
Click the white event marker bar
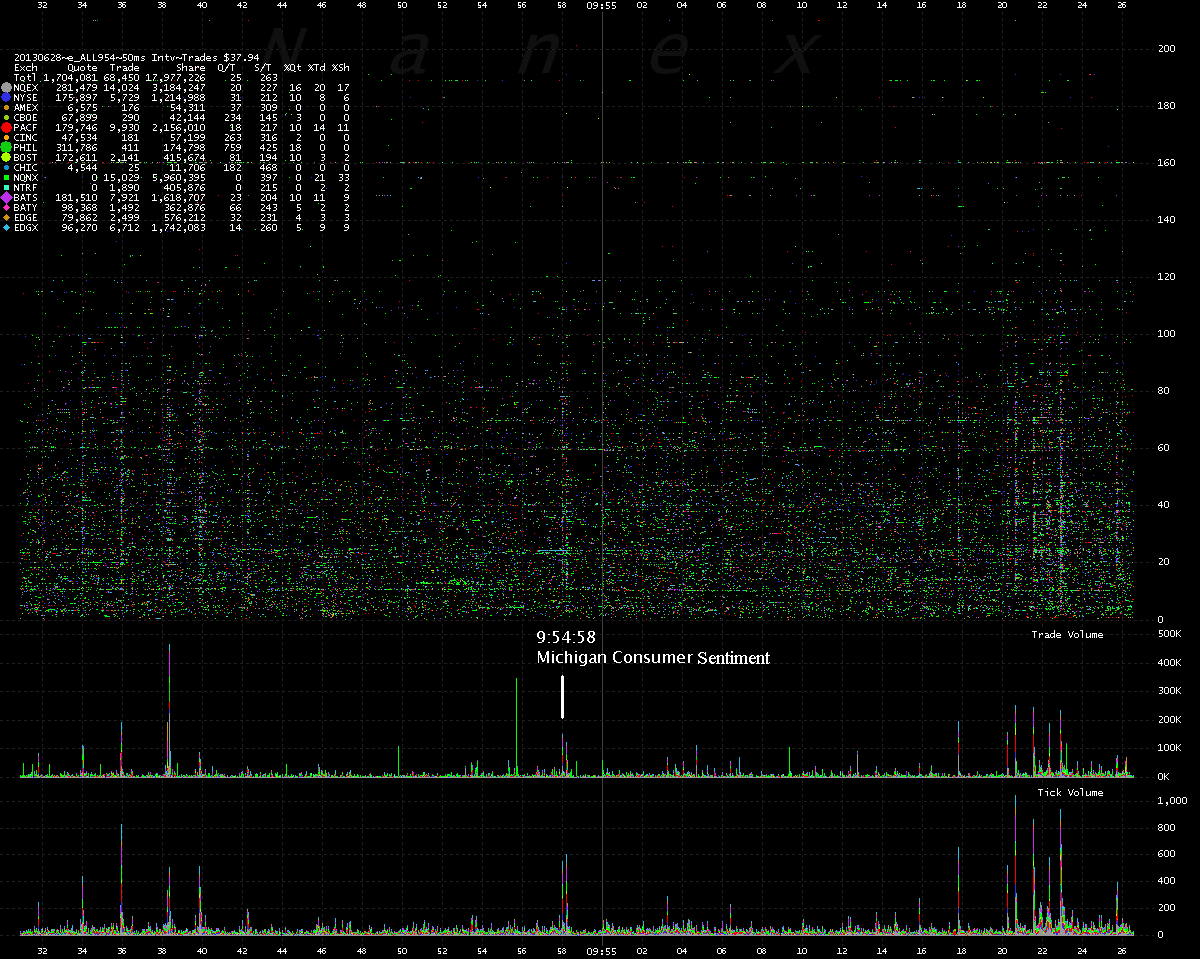point(562,697)
